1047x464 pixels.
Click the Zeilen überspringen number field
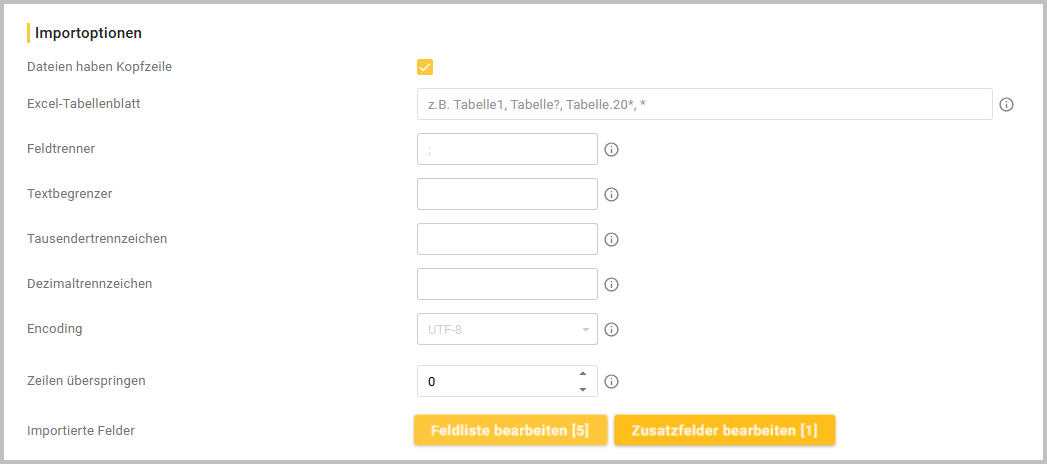point(495,381)
